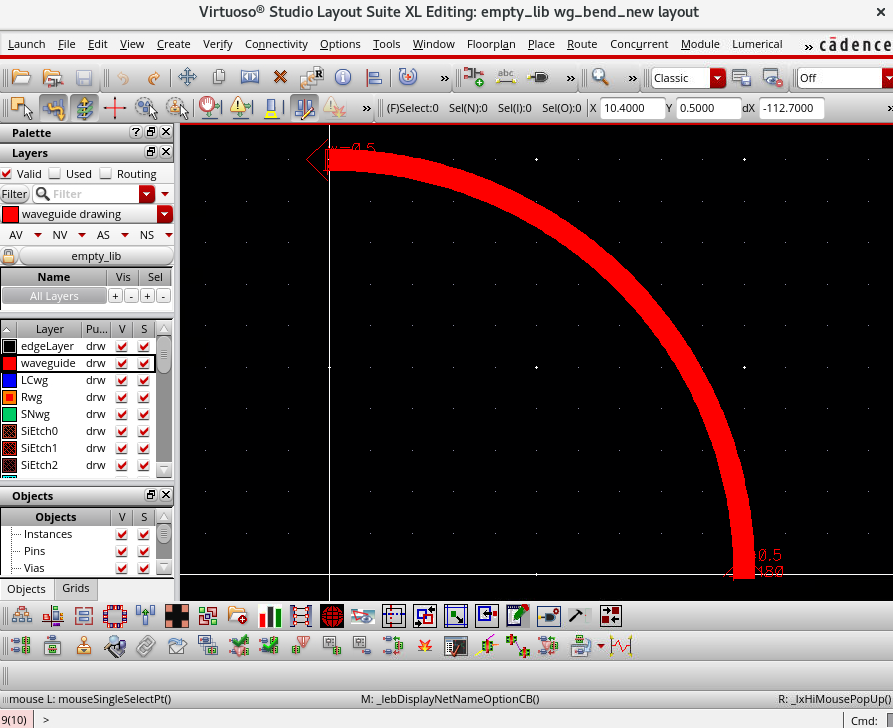Expand the NV dropdown arrow
Image resolution: width=893 pixels, height=728 pixels.
click(81, 235)
